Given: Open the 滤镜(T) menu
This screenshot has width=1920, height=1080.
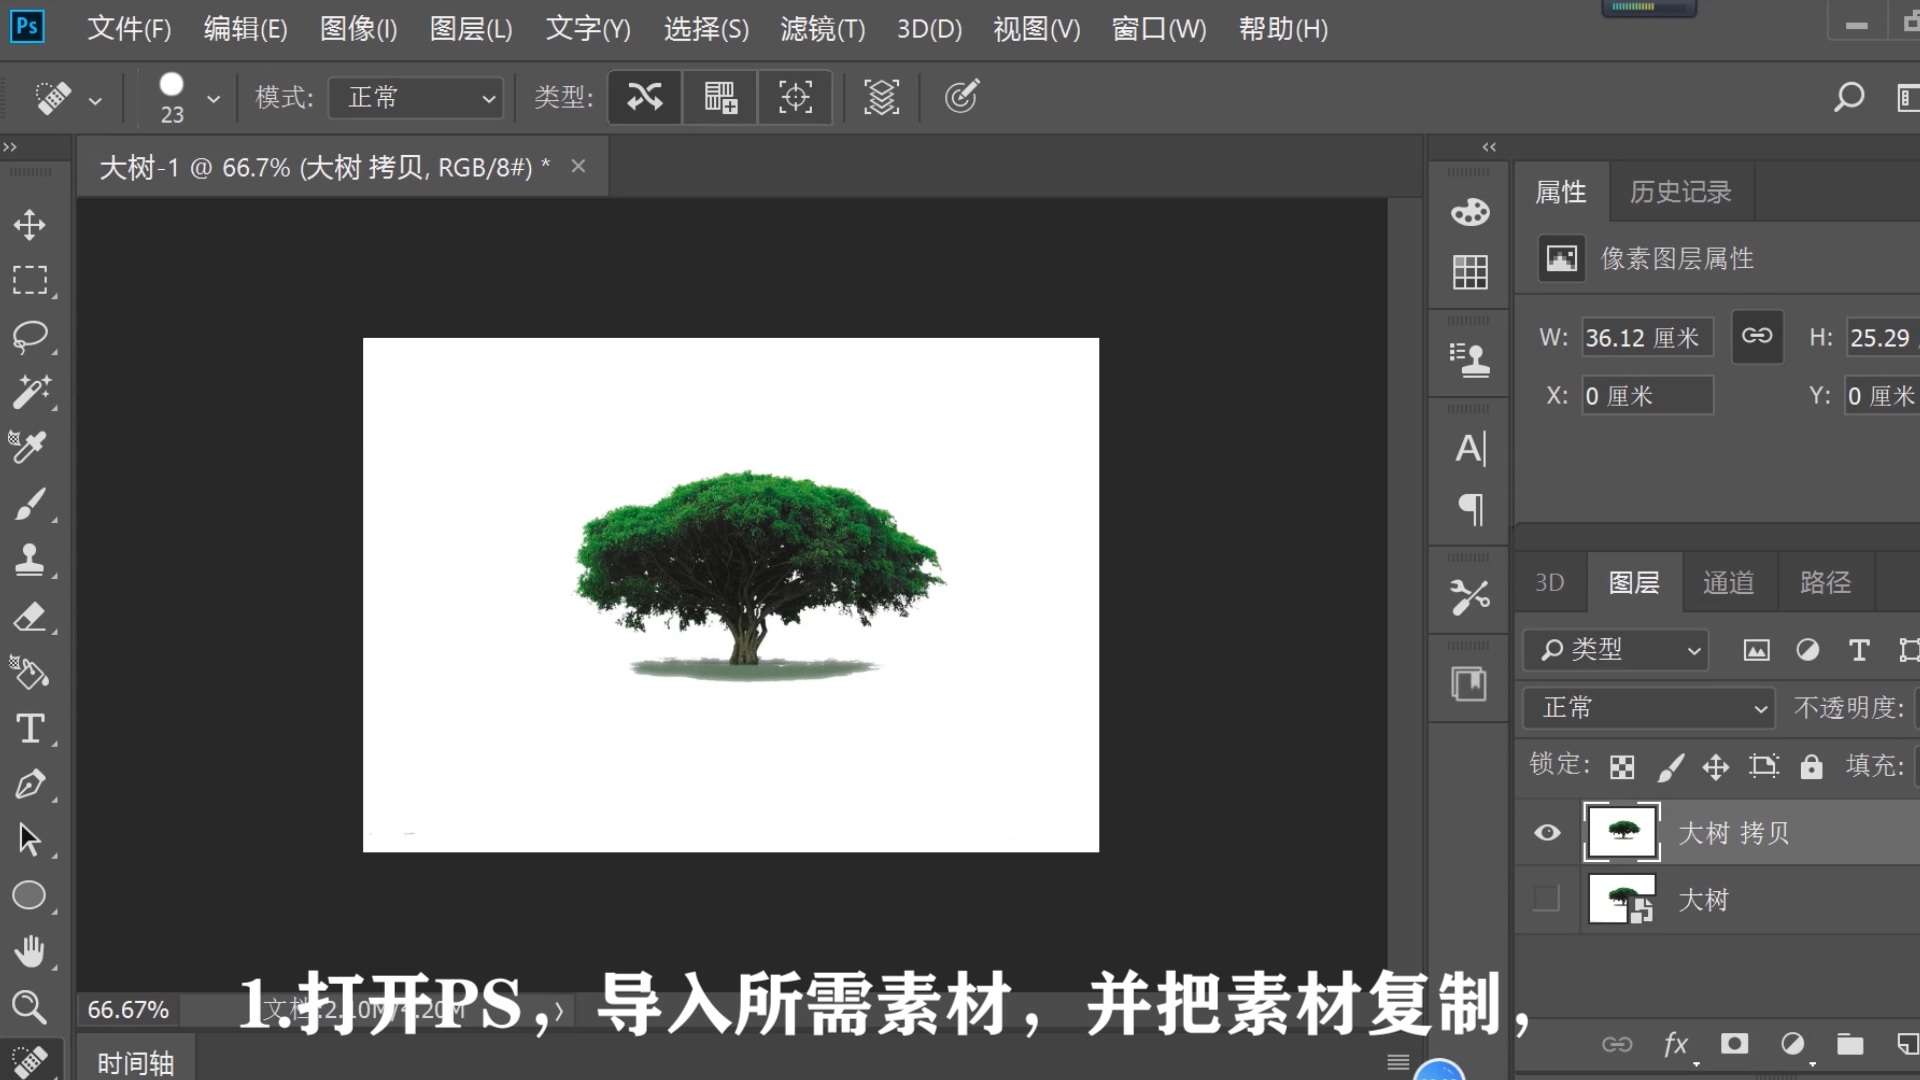Looking at the screenshot, I should pyautogui.click(x=822, y=29).
